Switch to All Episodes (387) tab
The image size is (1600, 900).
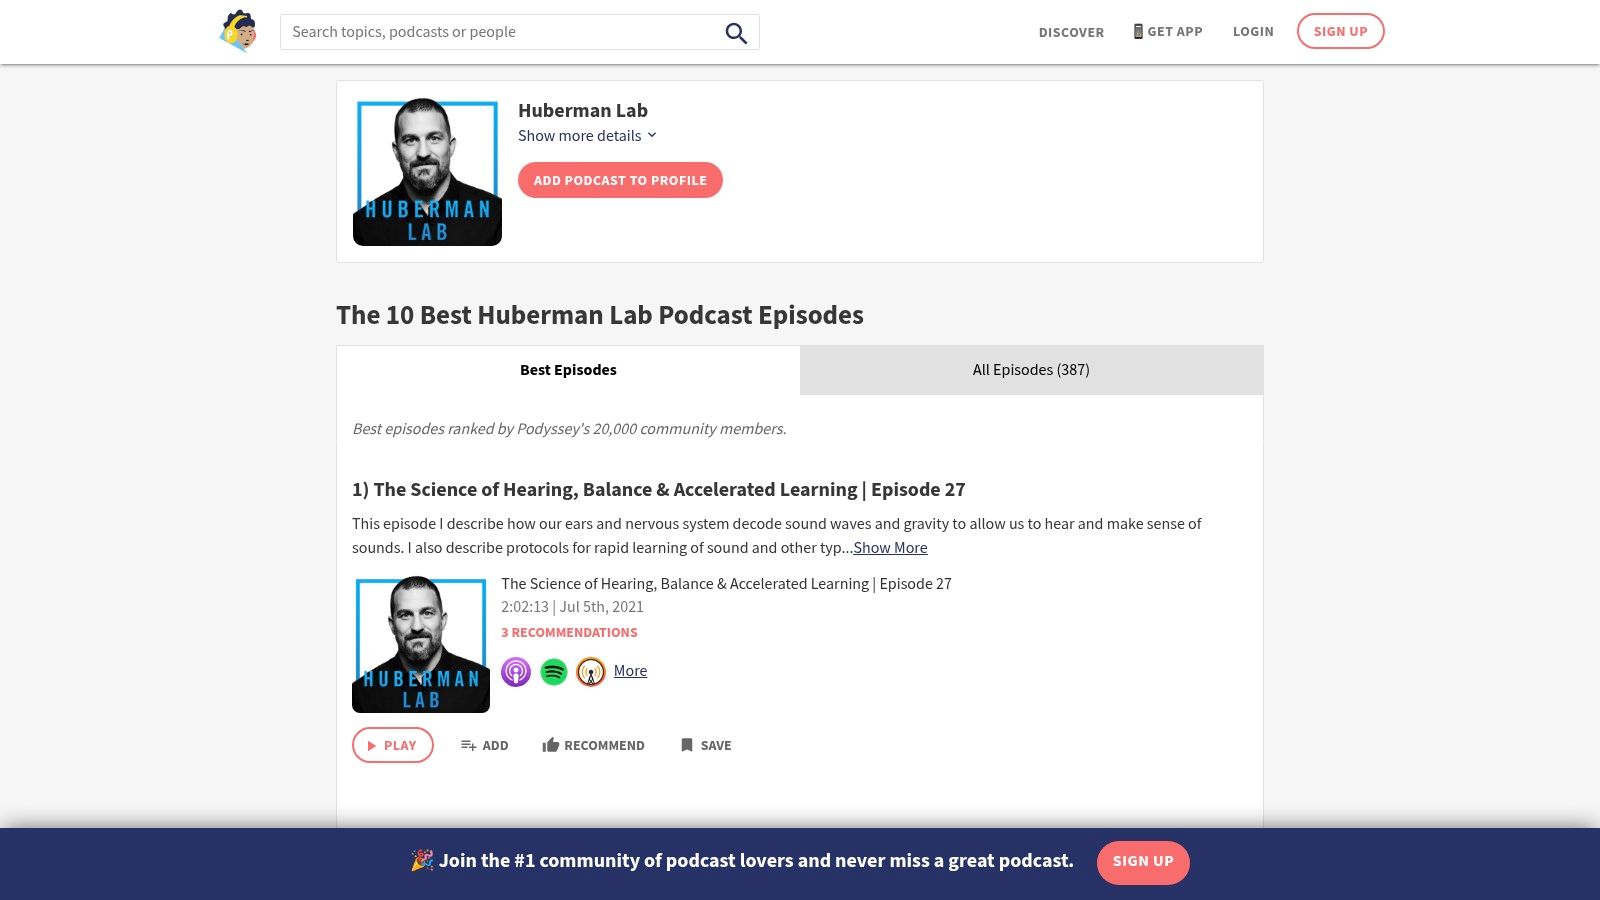click(1031, 370)
